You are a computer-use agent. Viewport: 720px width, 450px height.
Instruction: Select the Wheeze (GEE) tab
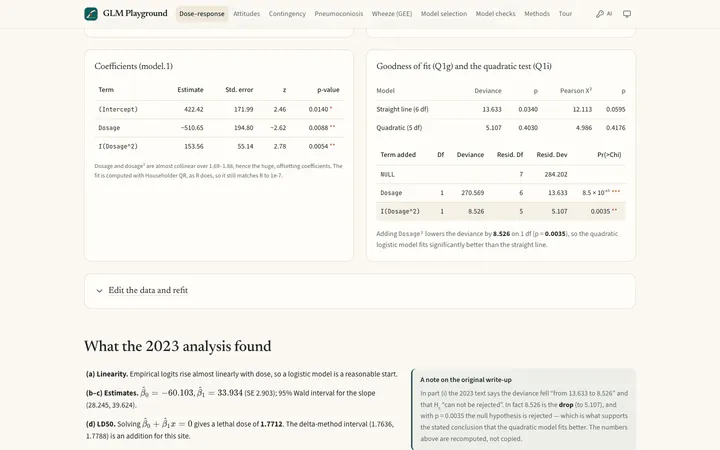(x=392, y=14)
